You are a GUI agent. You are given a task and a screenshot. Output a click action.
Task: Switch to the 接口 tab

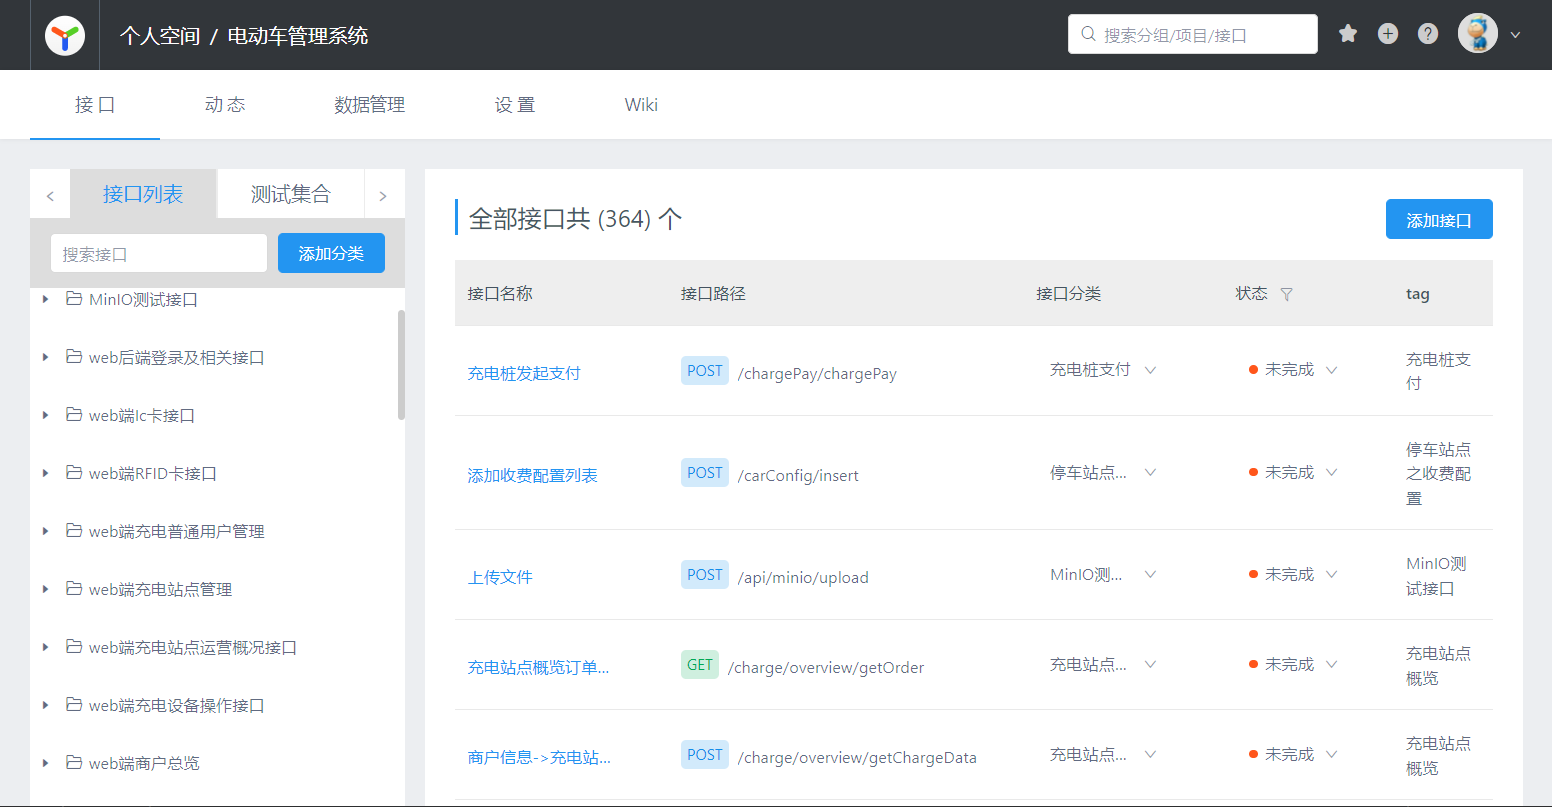click(95, 105)
